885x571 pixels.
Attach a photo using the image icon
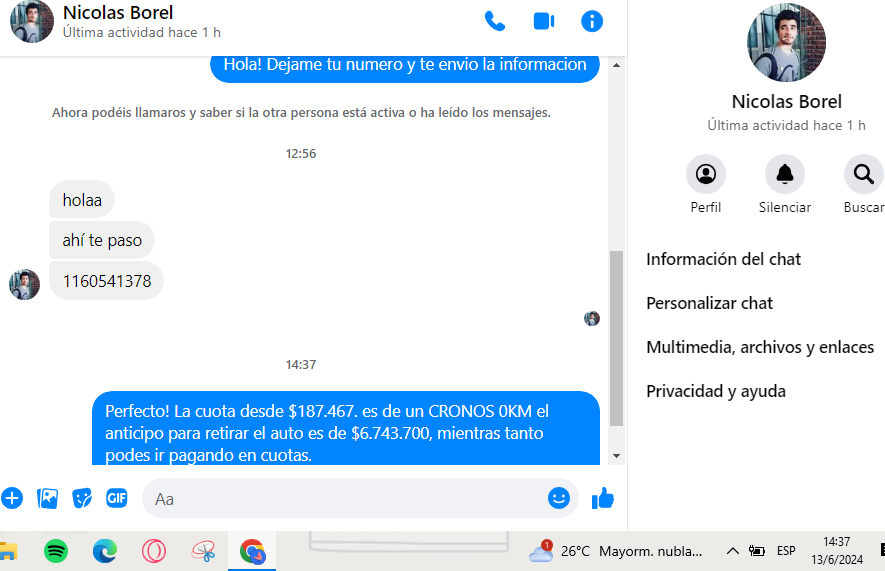pos(47,498)
